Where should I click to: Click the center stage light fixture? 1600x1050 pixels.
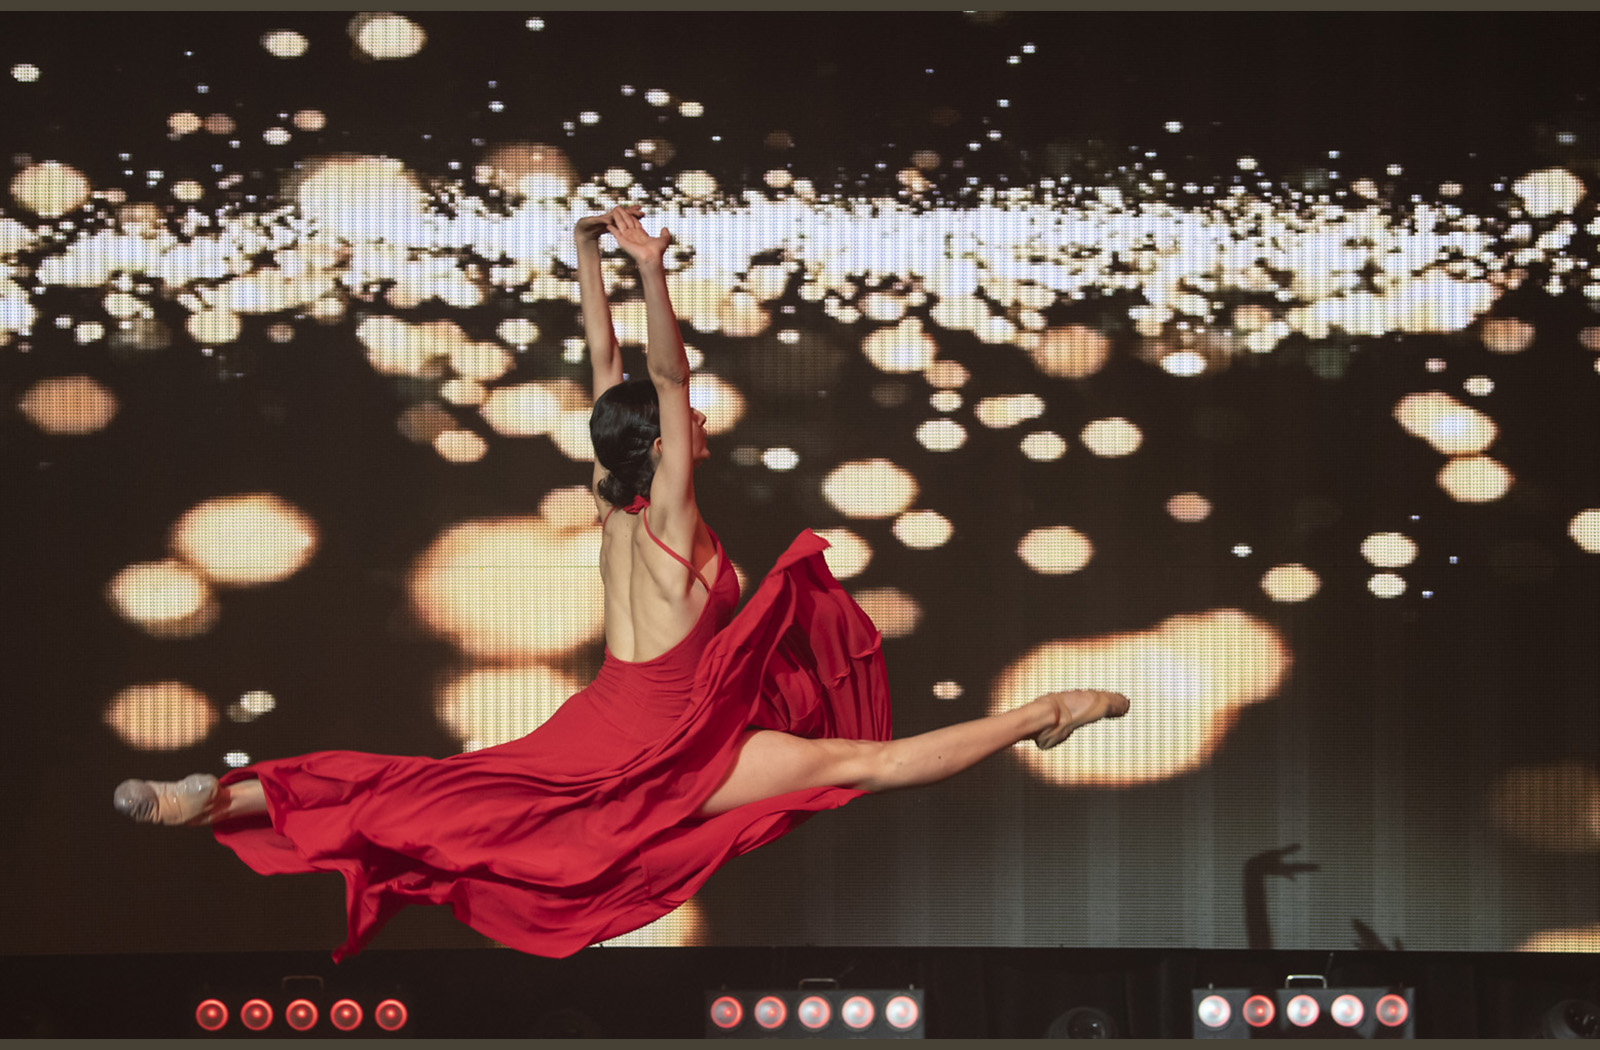click(x=813, y=1012)
